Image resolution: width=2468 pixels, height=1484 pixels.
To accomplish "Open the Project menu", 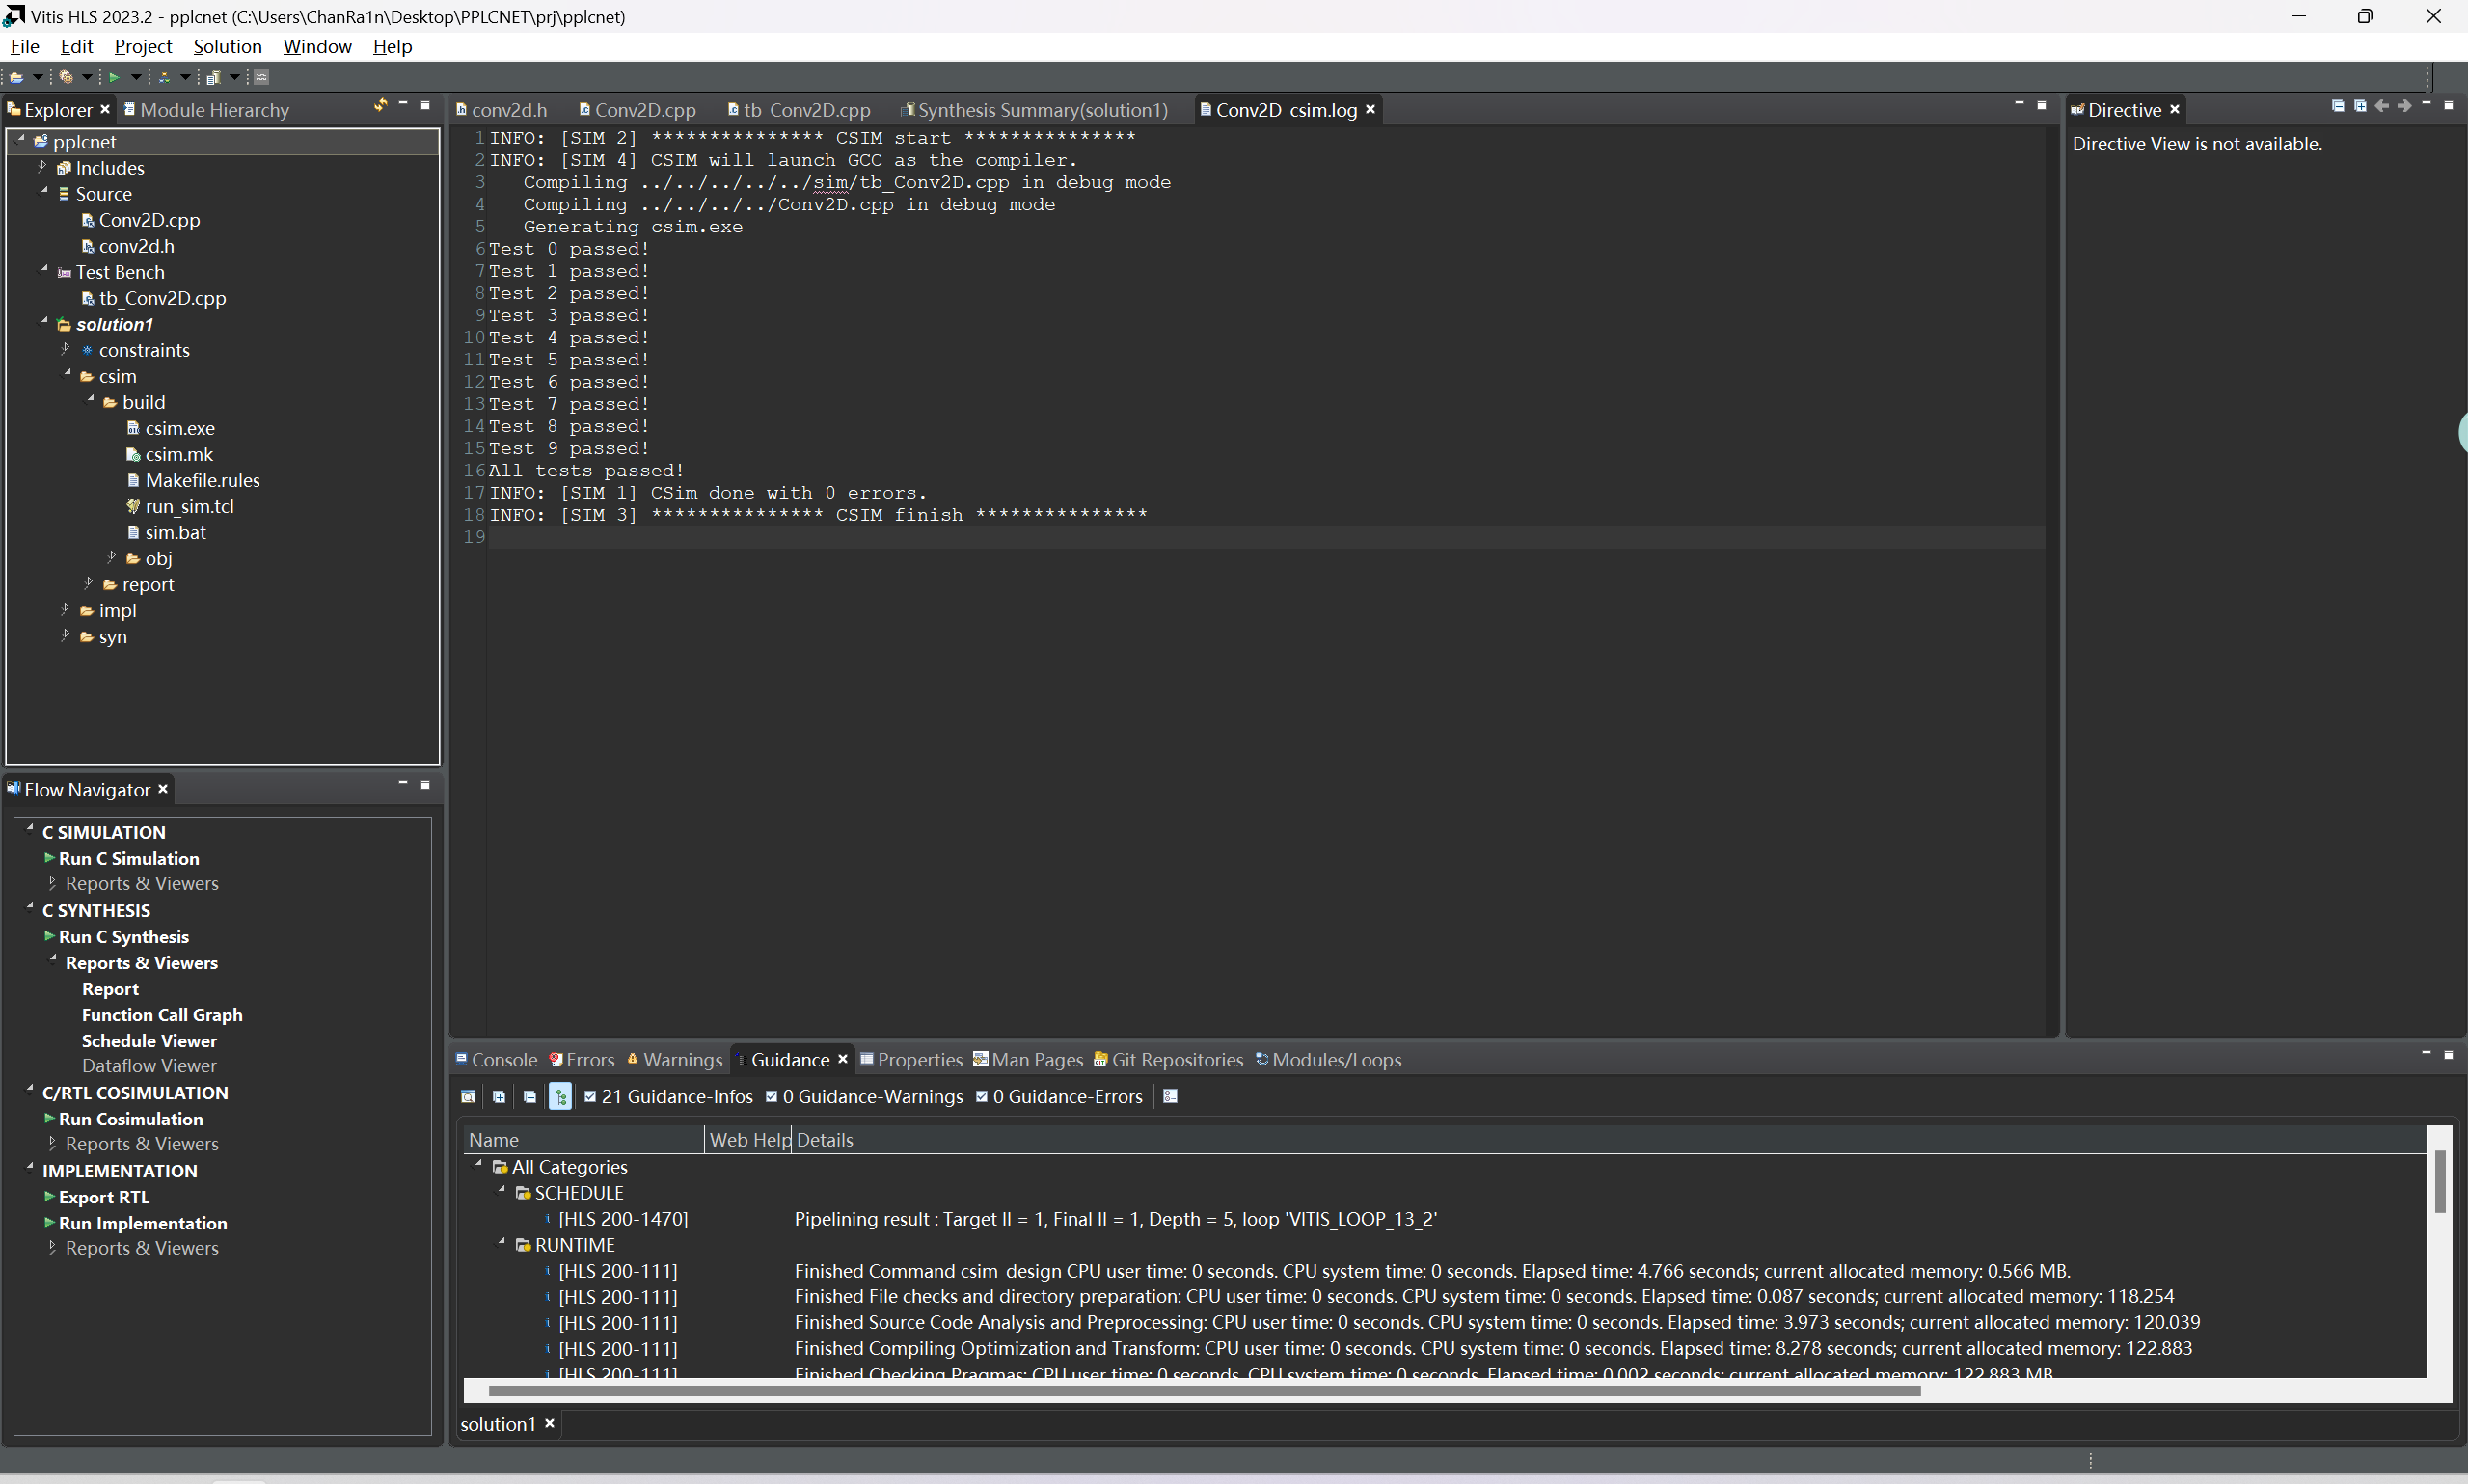I will point(143,46).
